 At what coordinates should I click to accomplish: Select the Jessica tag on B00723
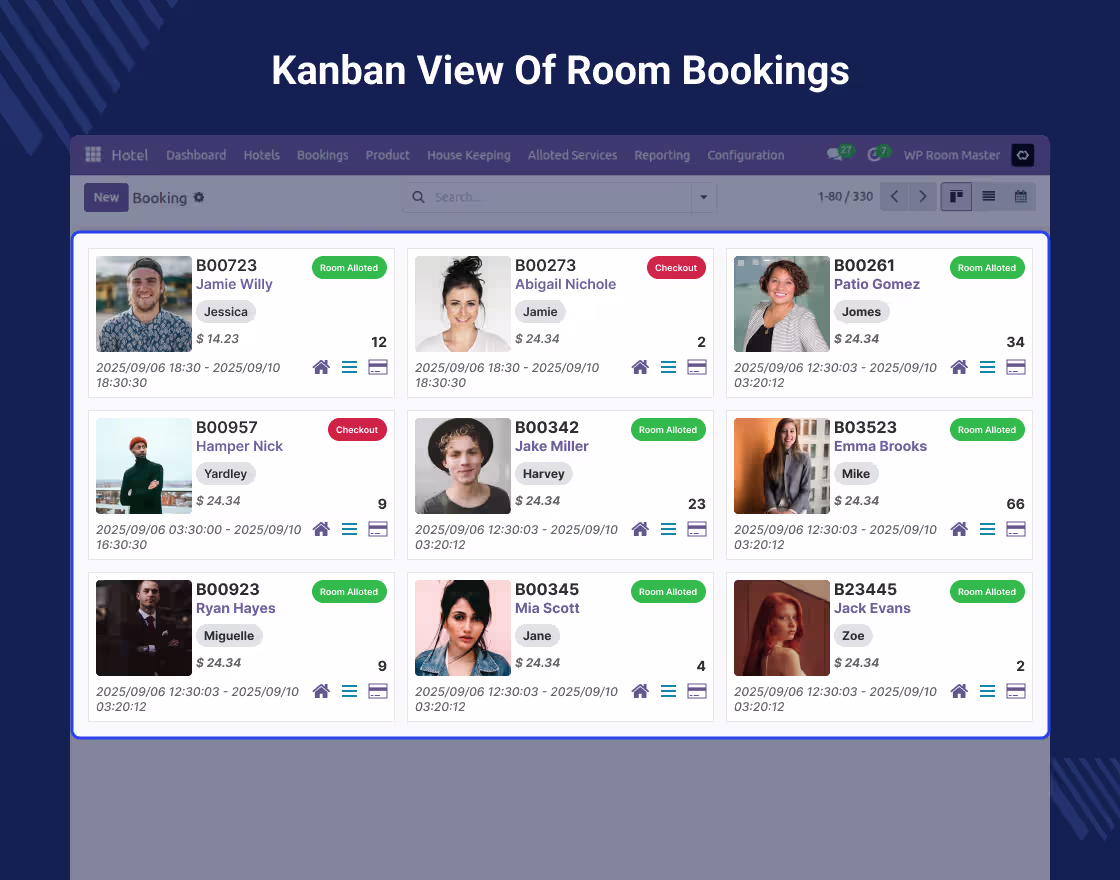tap(226, 311)
